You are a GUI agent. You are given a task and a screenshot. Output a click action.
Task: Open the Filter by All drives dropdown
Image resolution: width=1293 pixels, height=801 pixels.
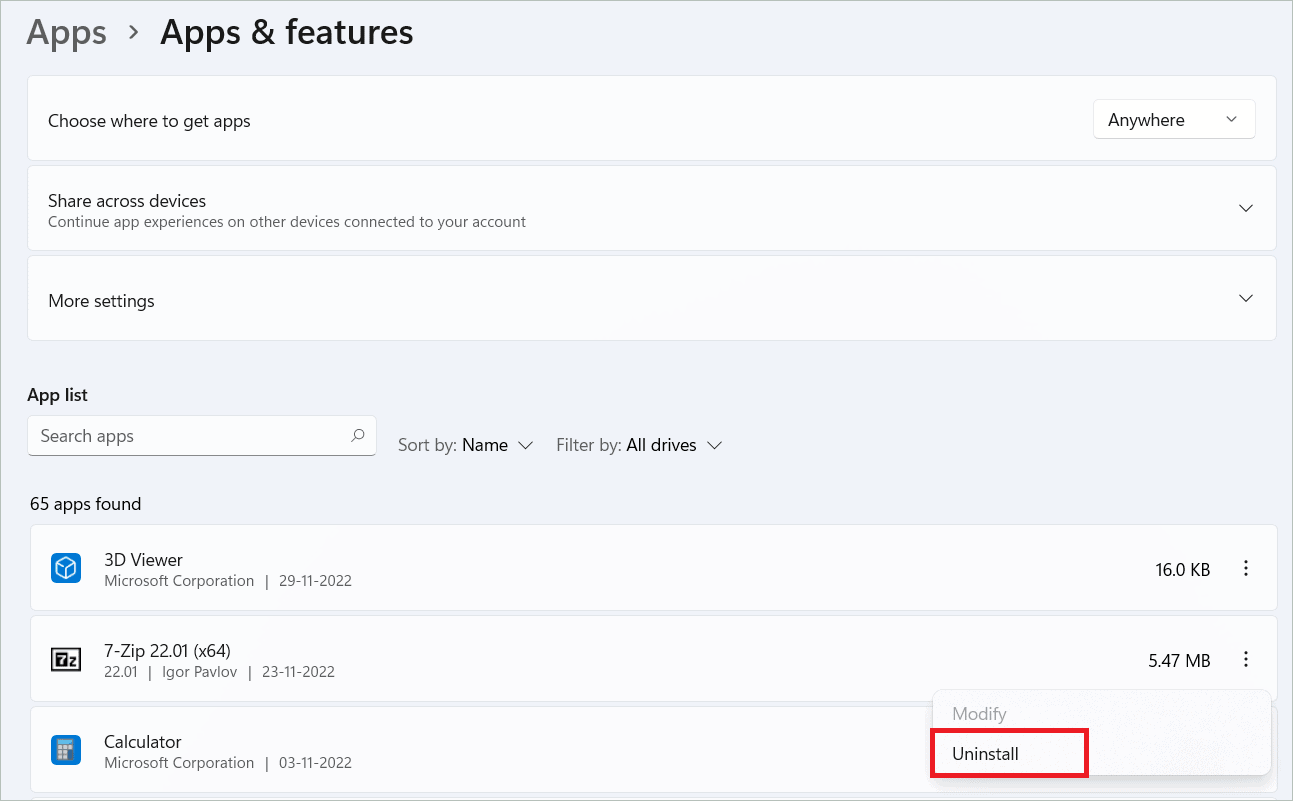639,445
